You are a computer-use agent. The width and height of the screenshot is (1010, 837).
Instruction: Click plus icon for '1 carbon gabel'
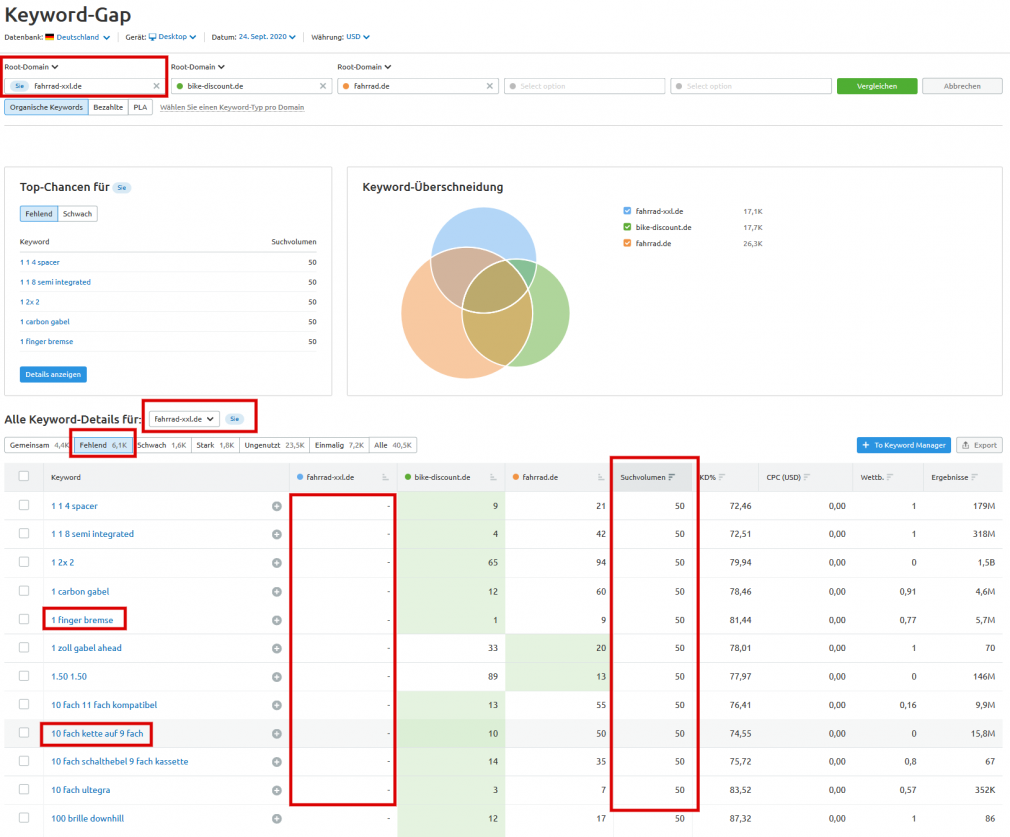pyautogui.click(x=276, y=592)
